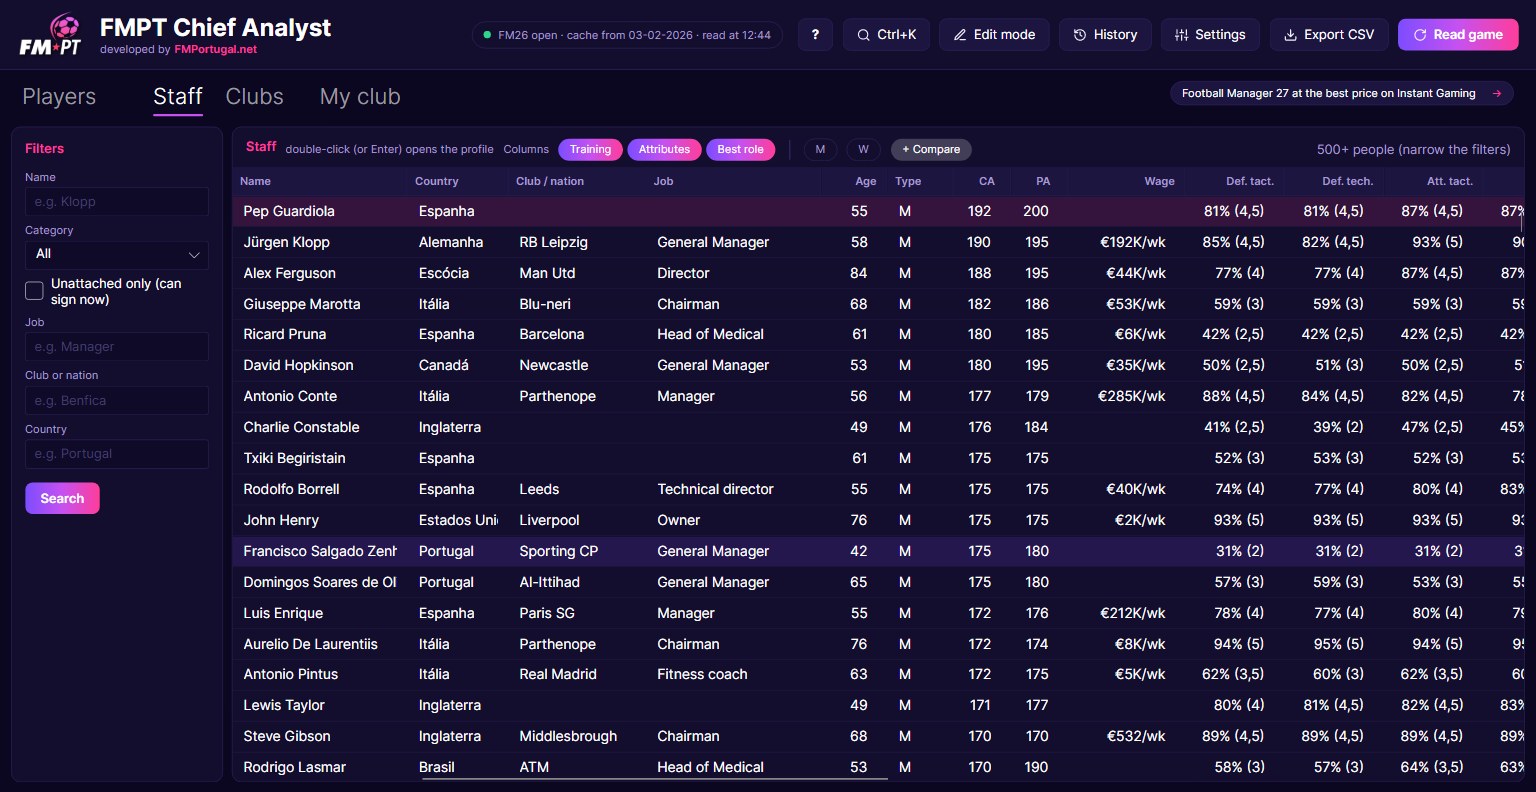Toggle the Best role columns pill
This screenshot has height=792, width=1536.
740,150
